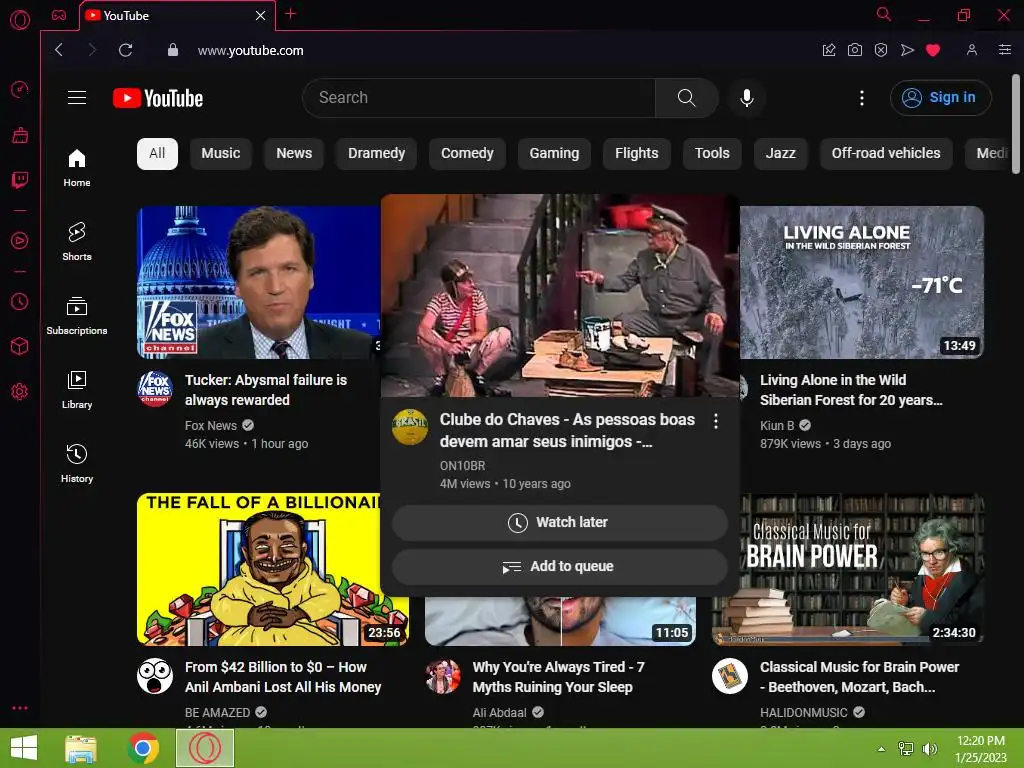This screenshot has width=1024, height=768.
Task: Toggle the YouTube hamburger guide menu
Action: [x=77, y=97]
